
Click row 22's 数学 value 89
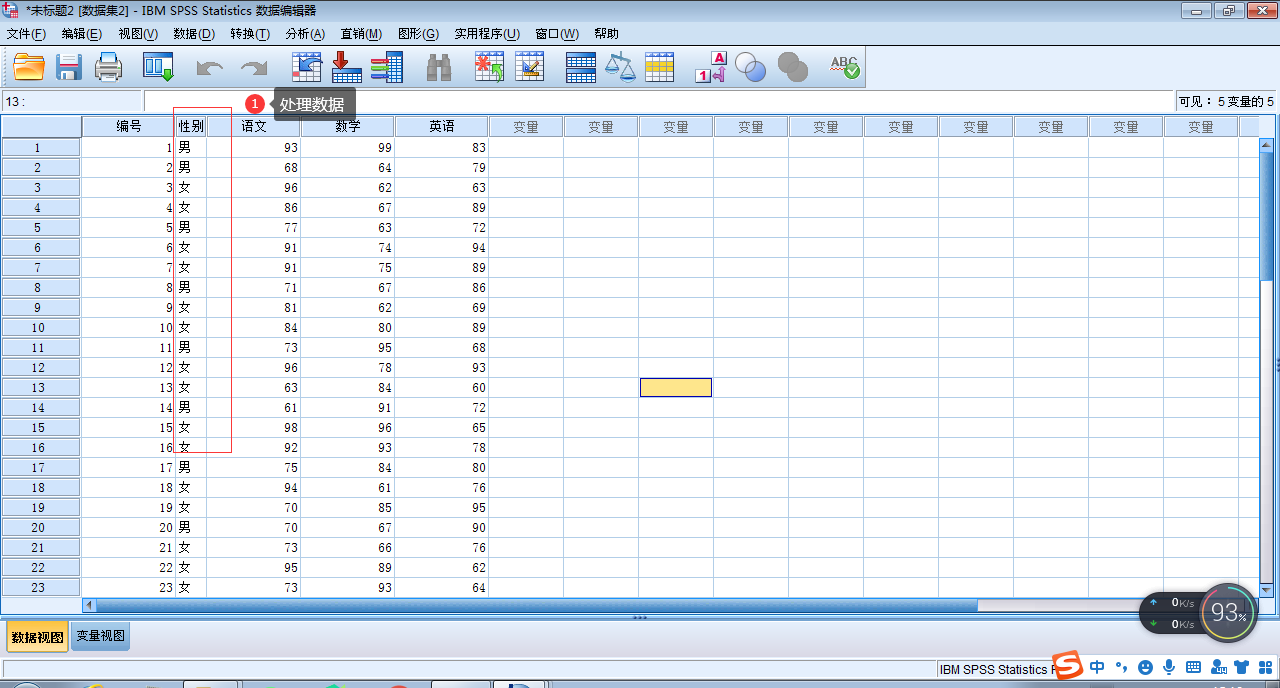click(347, 567)
